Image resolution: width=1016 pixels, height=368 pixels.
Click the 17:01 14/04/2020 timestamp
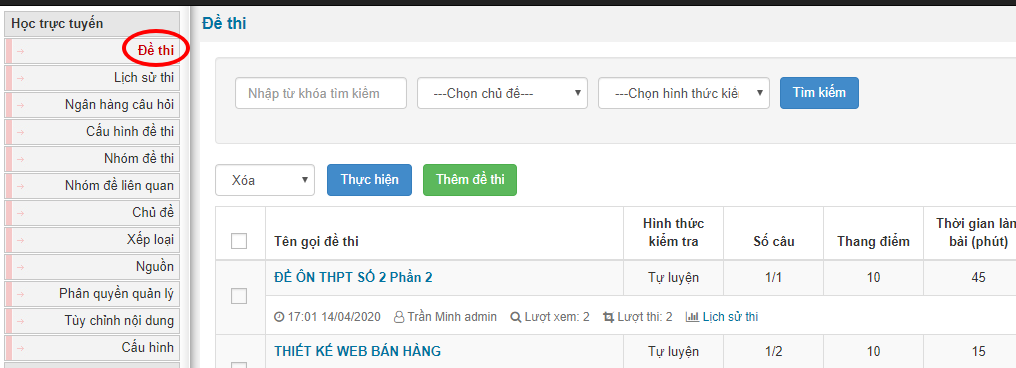(x=334, y=317)
